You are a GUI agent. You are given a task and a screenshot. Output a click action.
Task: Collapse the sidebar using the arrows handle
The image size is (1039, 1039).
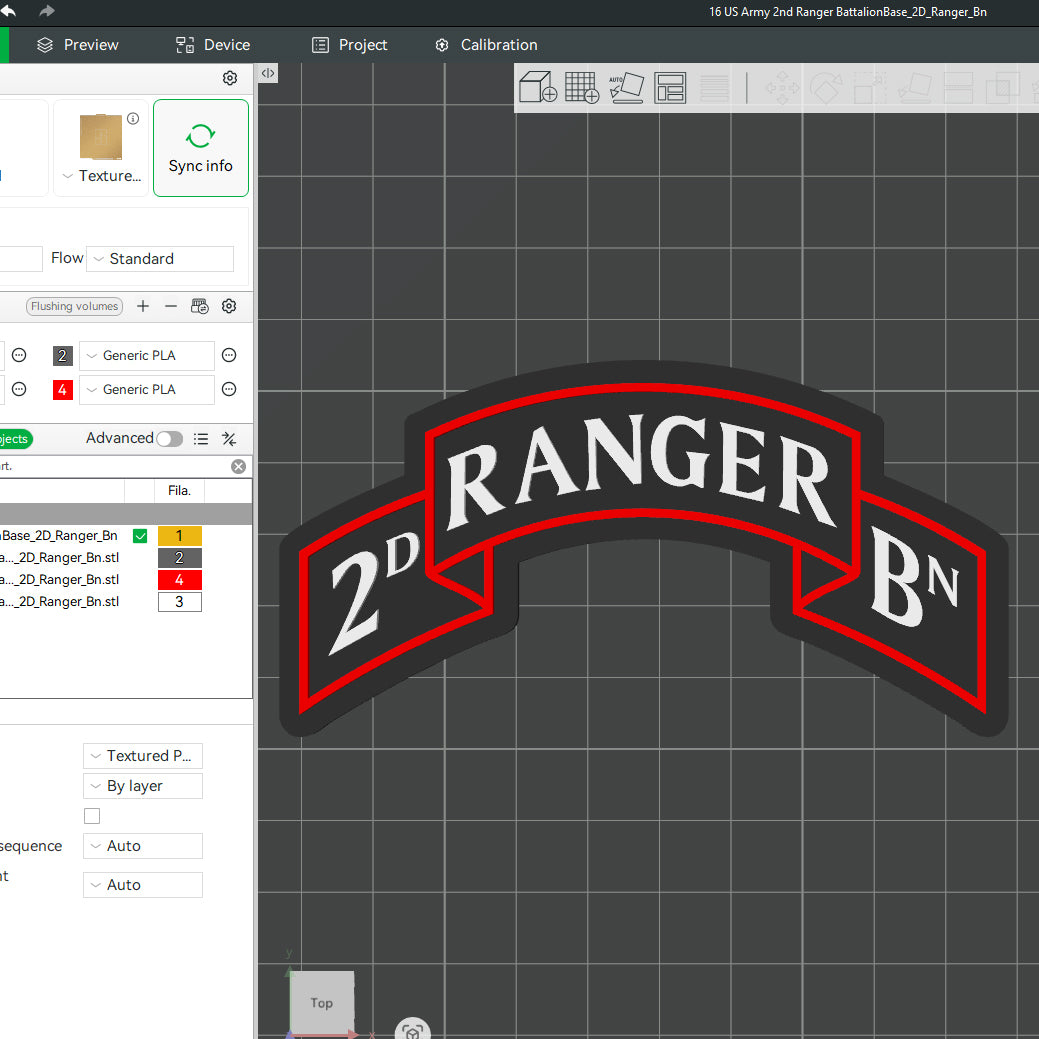268,73
